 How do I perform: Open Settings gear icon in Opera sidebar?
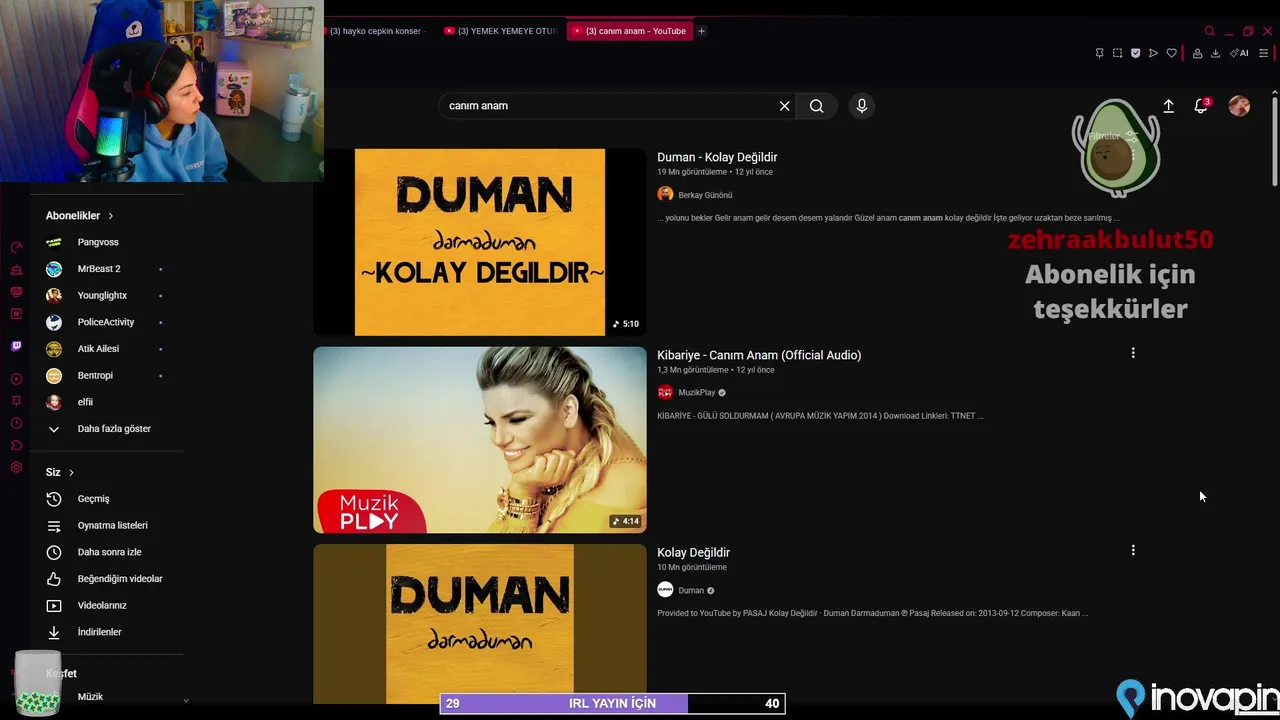[16, 467]
